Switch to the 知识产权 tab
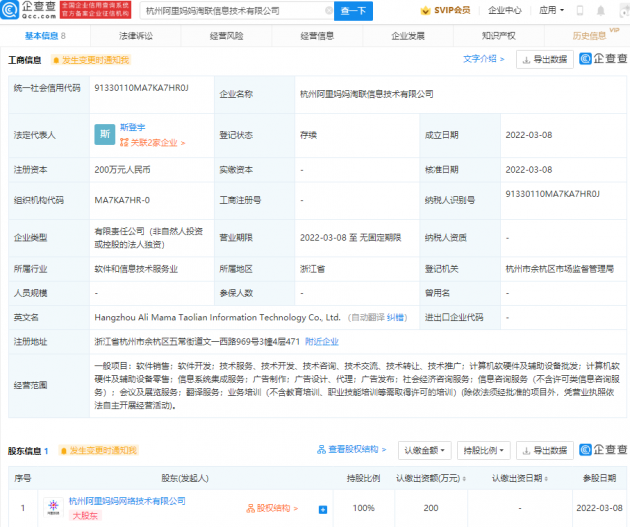Screen dimensions: 630x527 499,36
